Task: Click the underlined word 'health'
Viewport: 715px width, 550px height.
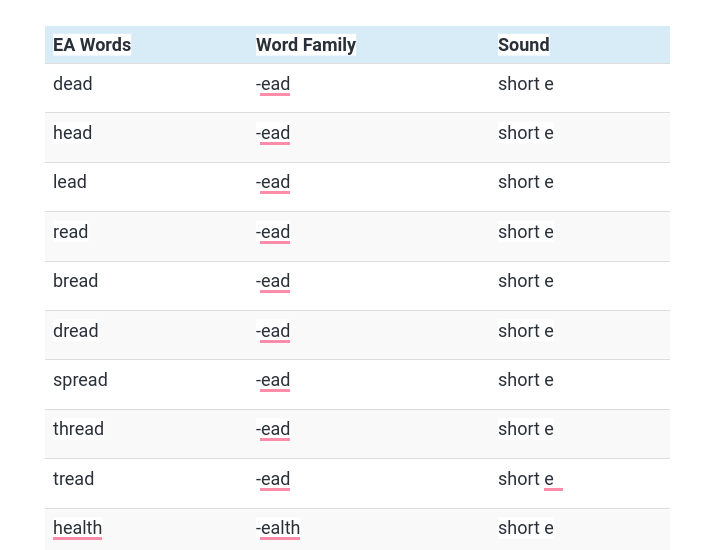Action: (78, 528)
